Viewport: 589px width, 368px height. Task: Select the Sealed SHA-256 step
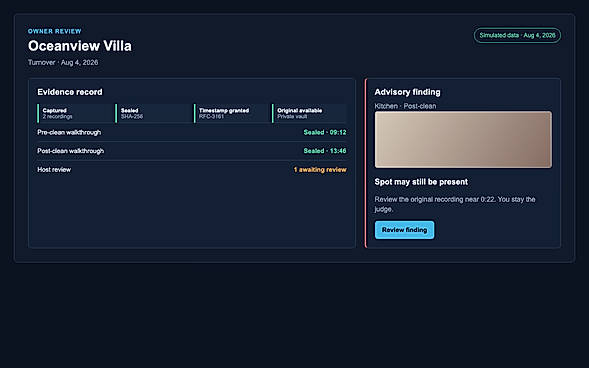(153, 113)
